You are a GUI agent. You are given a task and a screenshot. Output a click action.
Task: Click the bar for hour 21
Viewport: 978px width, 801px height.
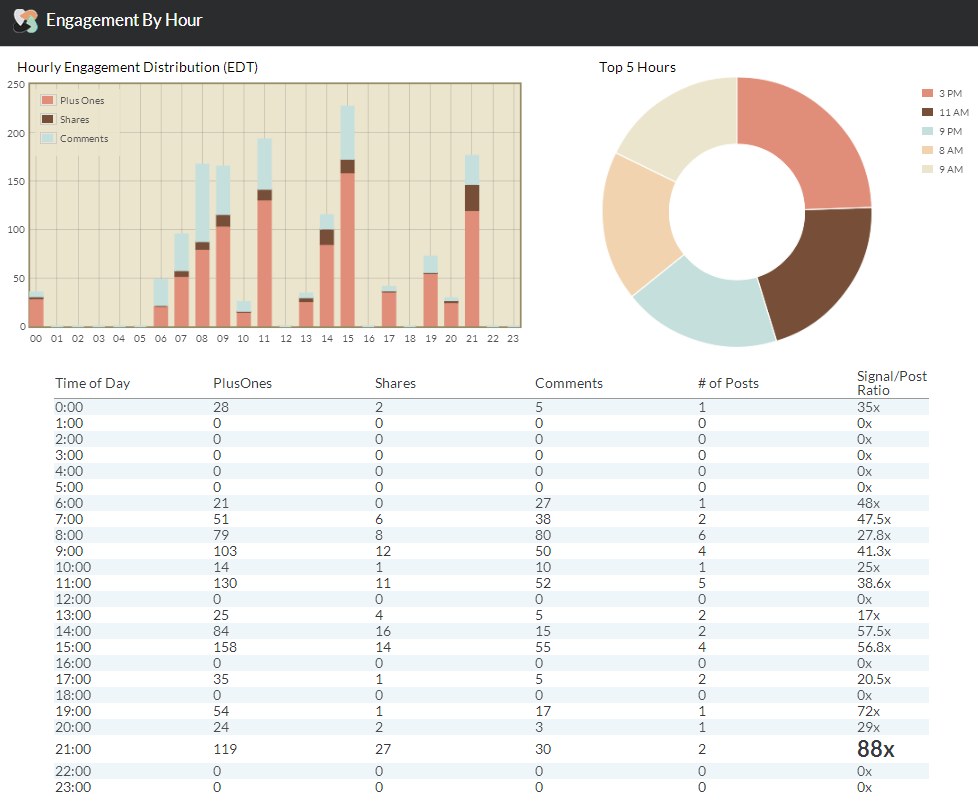click(472, 260)
